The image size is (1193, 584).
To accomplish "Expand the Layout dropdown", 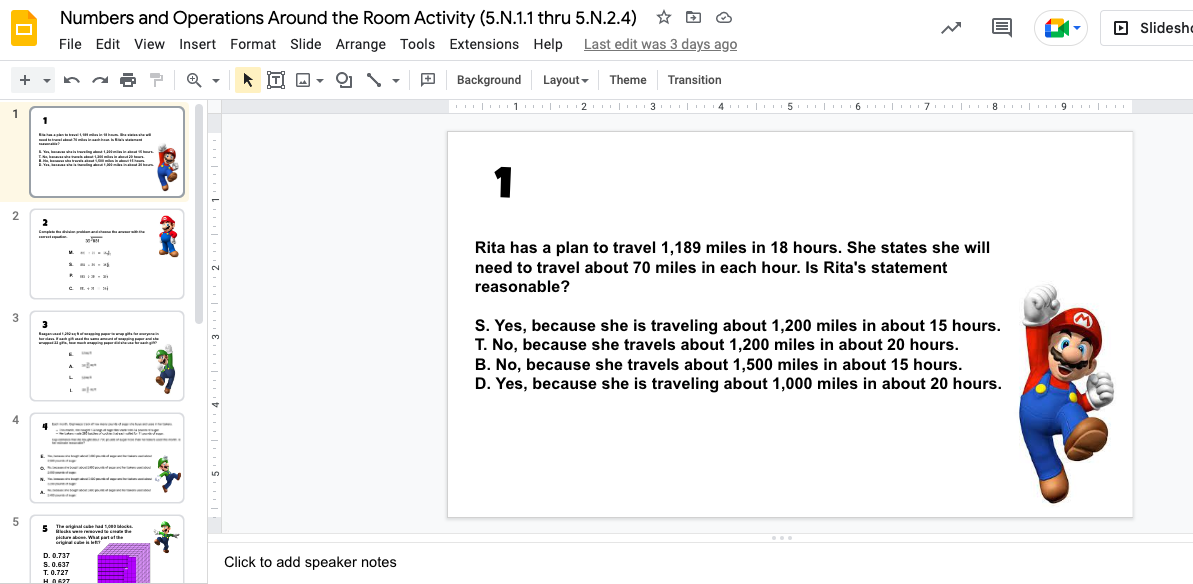I will (565, 80).
